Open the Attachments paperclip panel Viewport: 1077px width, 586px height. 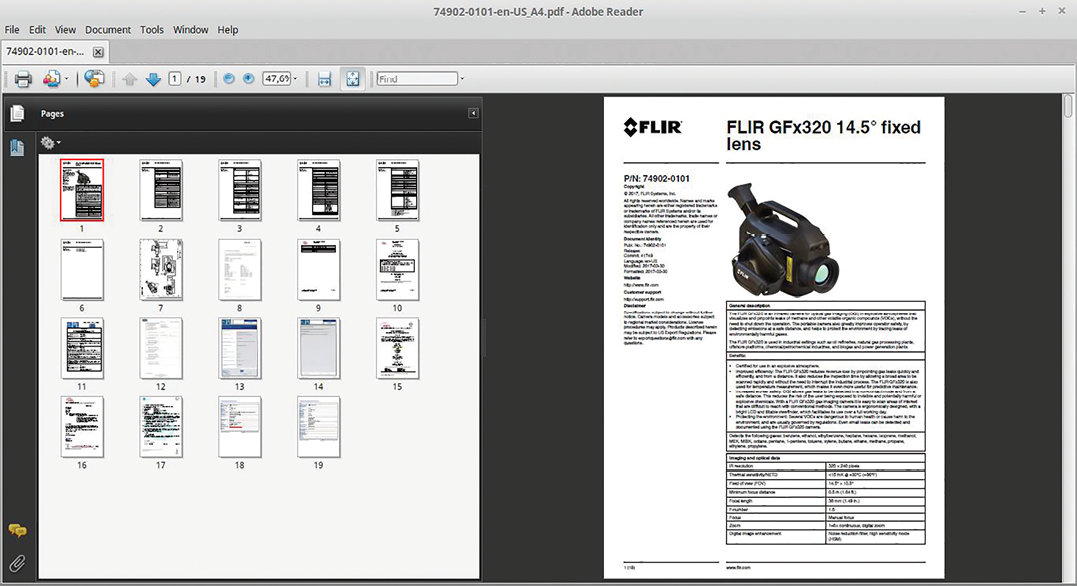click(x=17, y=564)
